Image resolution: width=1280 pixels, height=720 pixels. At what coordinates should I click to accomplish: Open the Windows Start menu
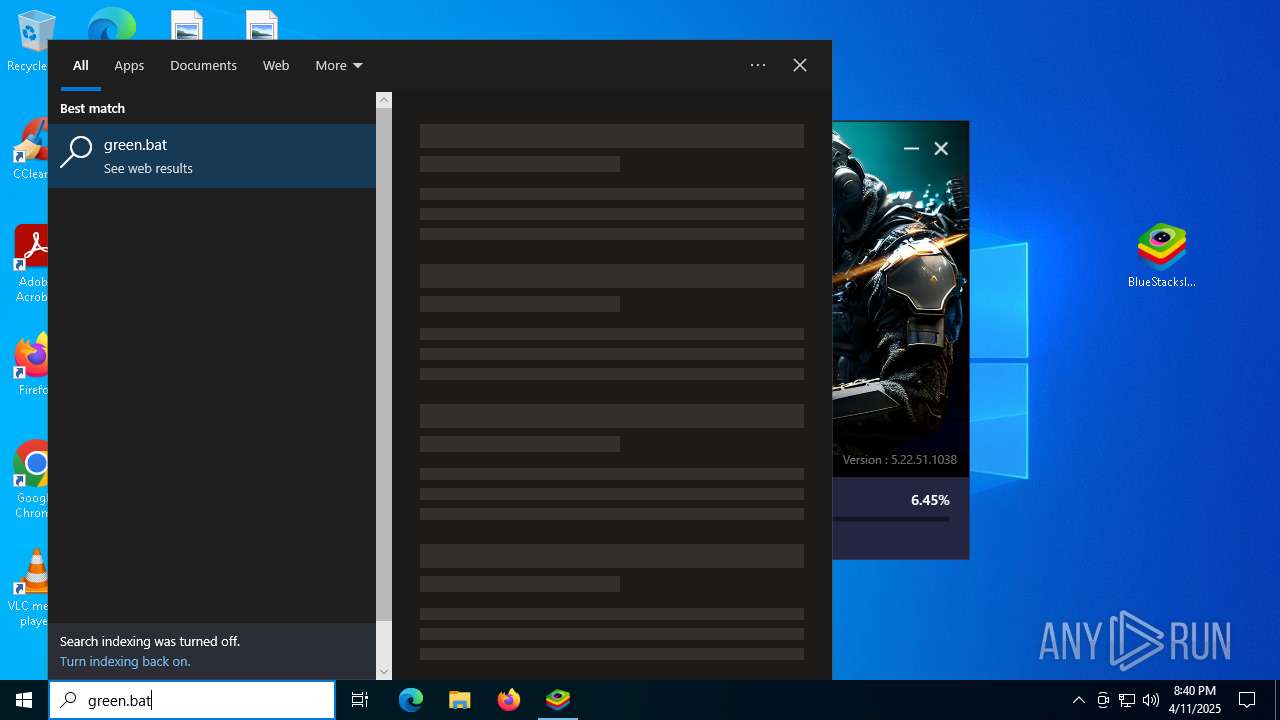point(24,700)
